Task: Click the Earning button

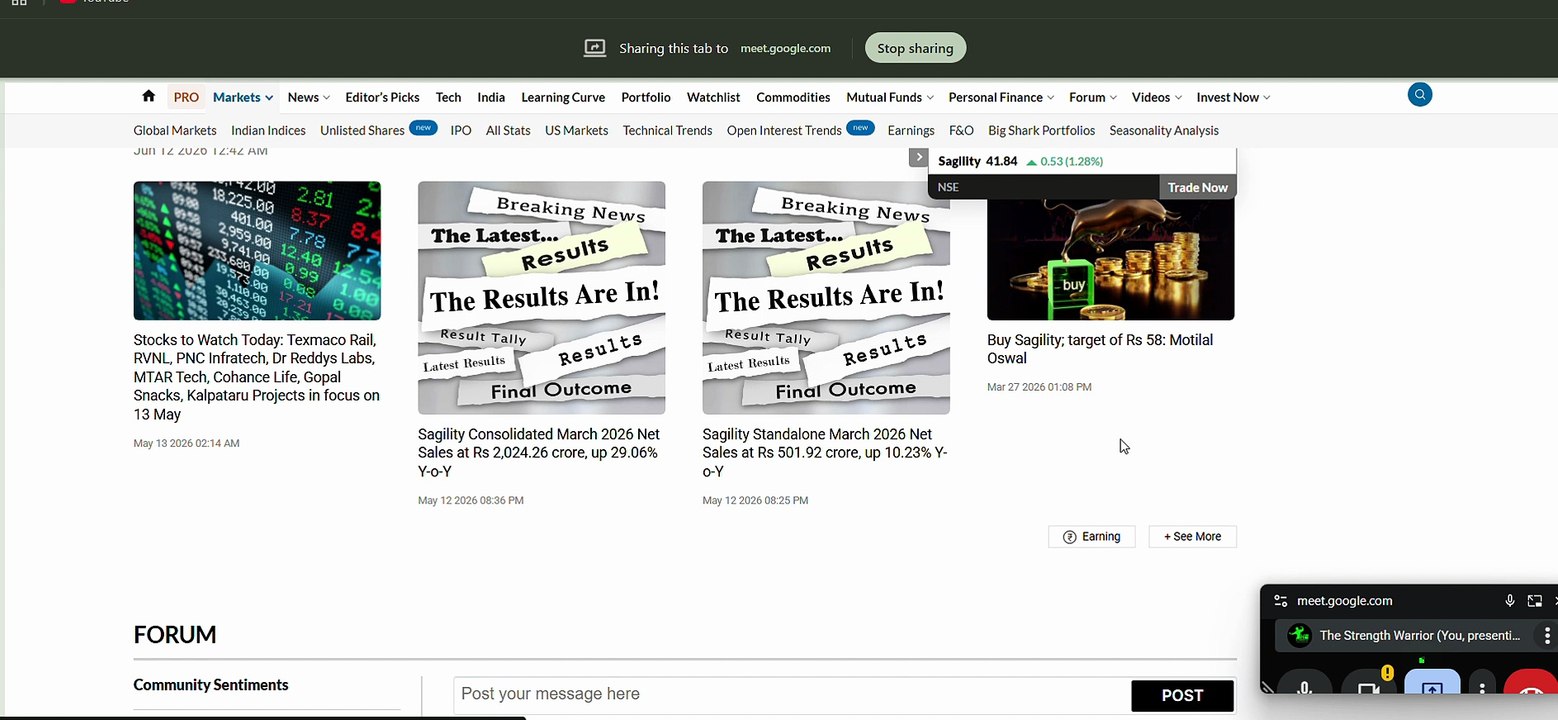Action: click(1092, 537)
